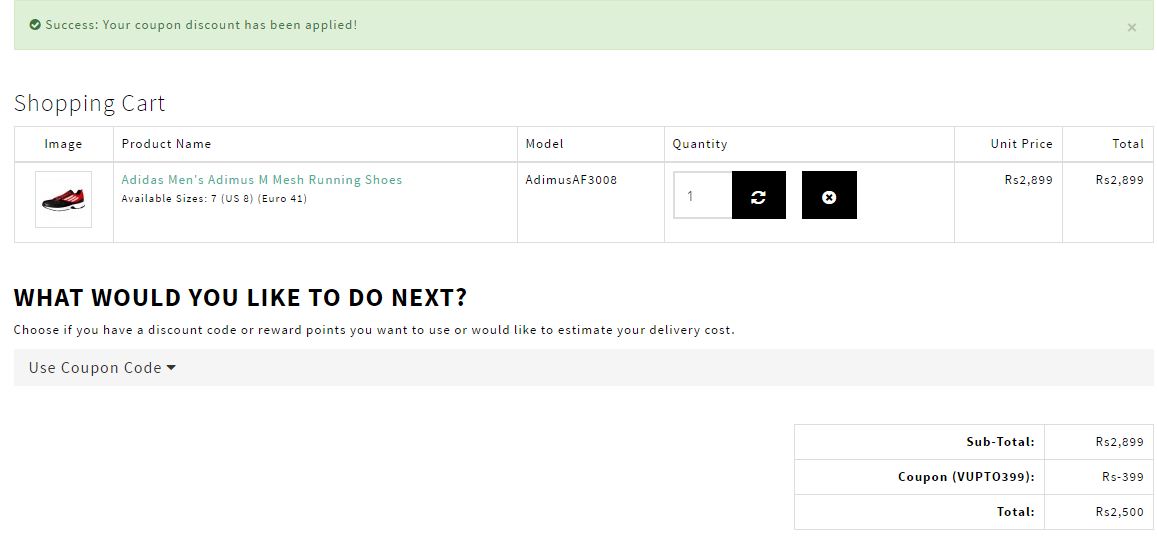Click the Model column header

(545, 144)
